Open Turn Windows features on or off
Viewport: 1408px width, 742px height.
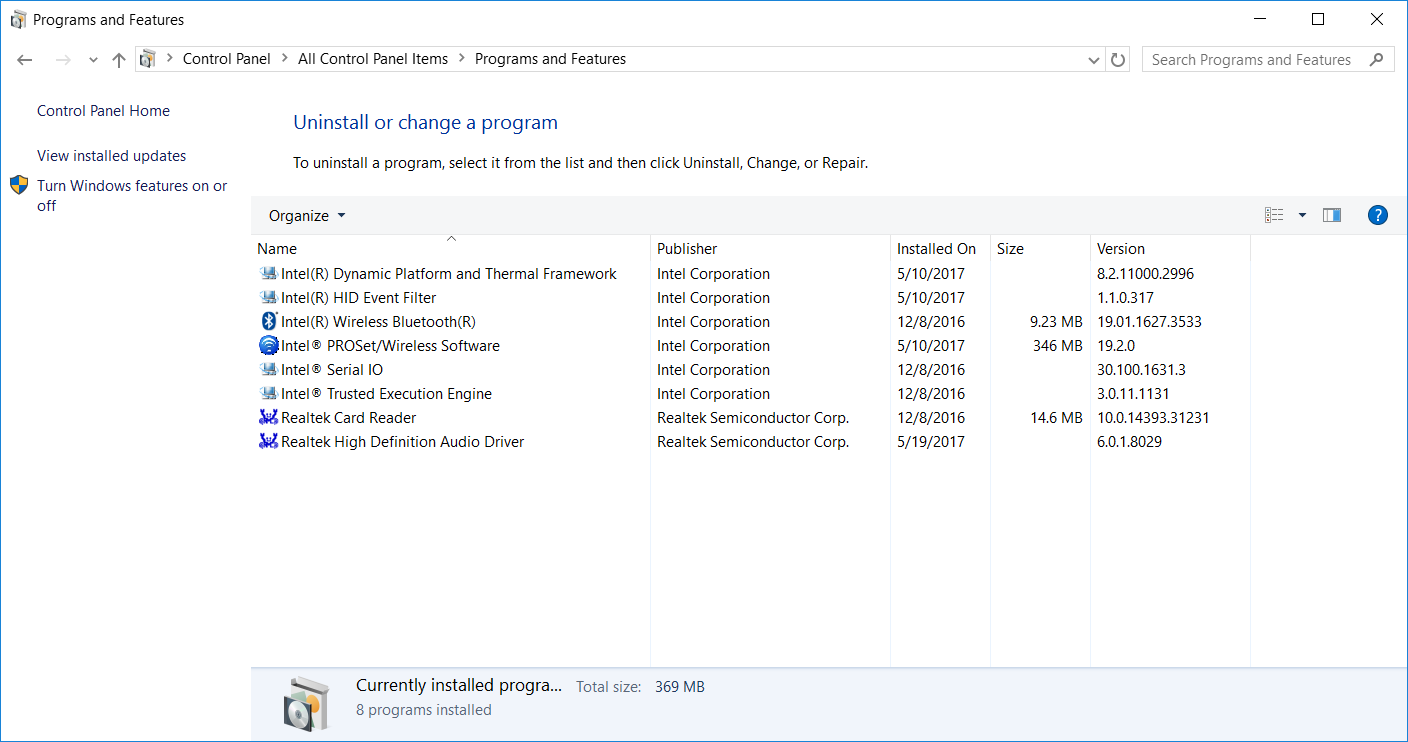tap(132, 196)
